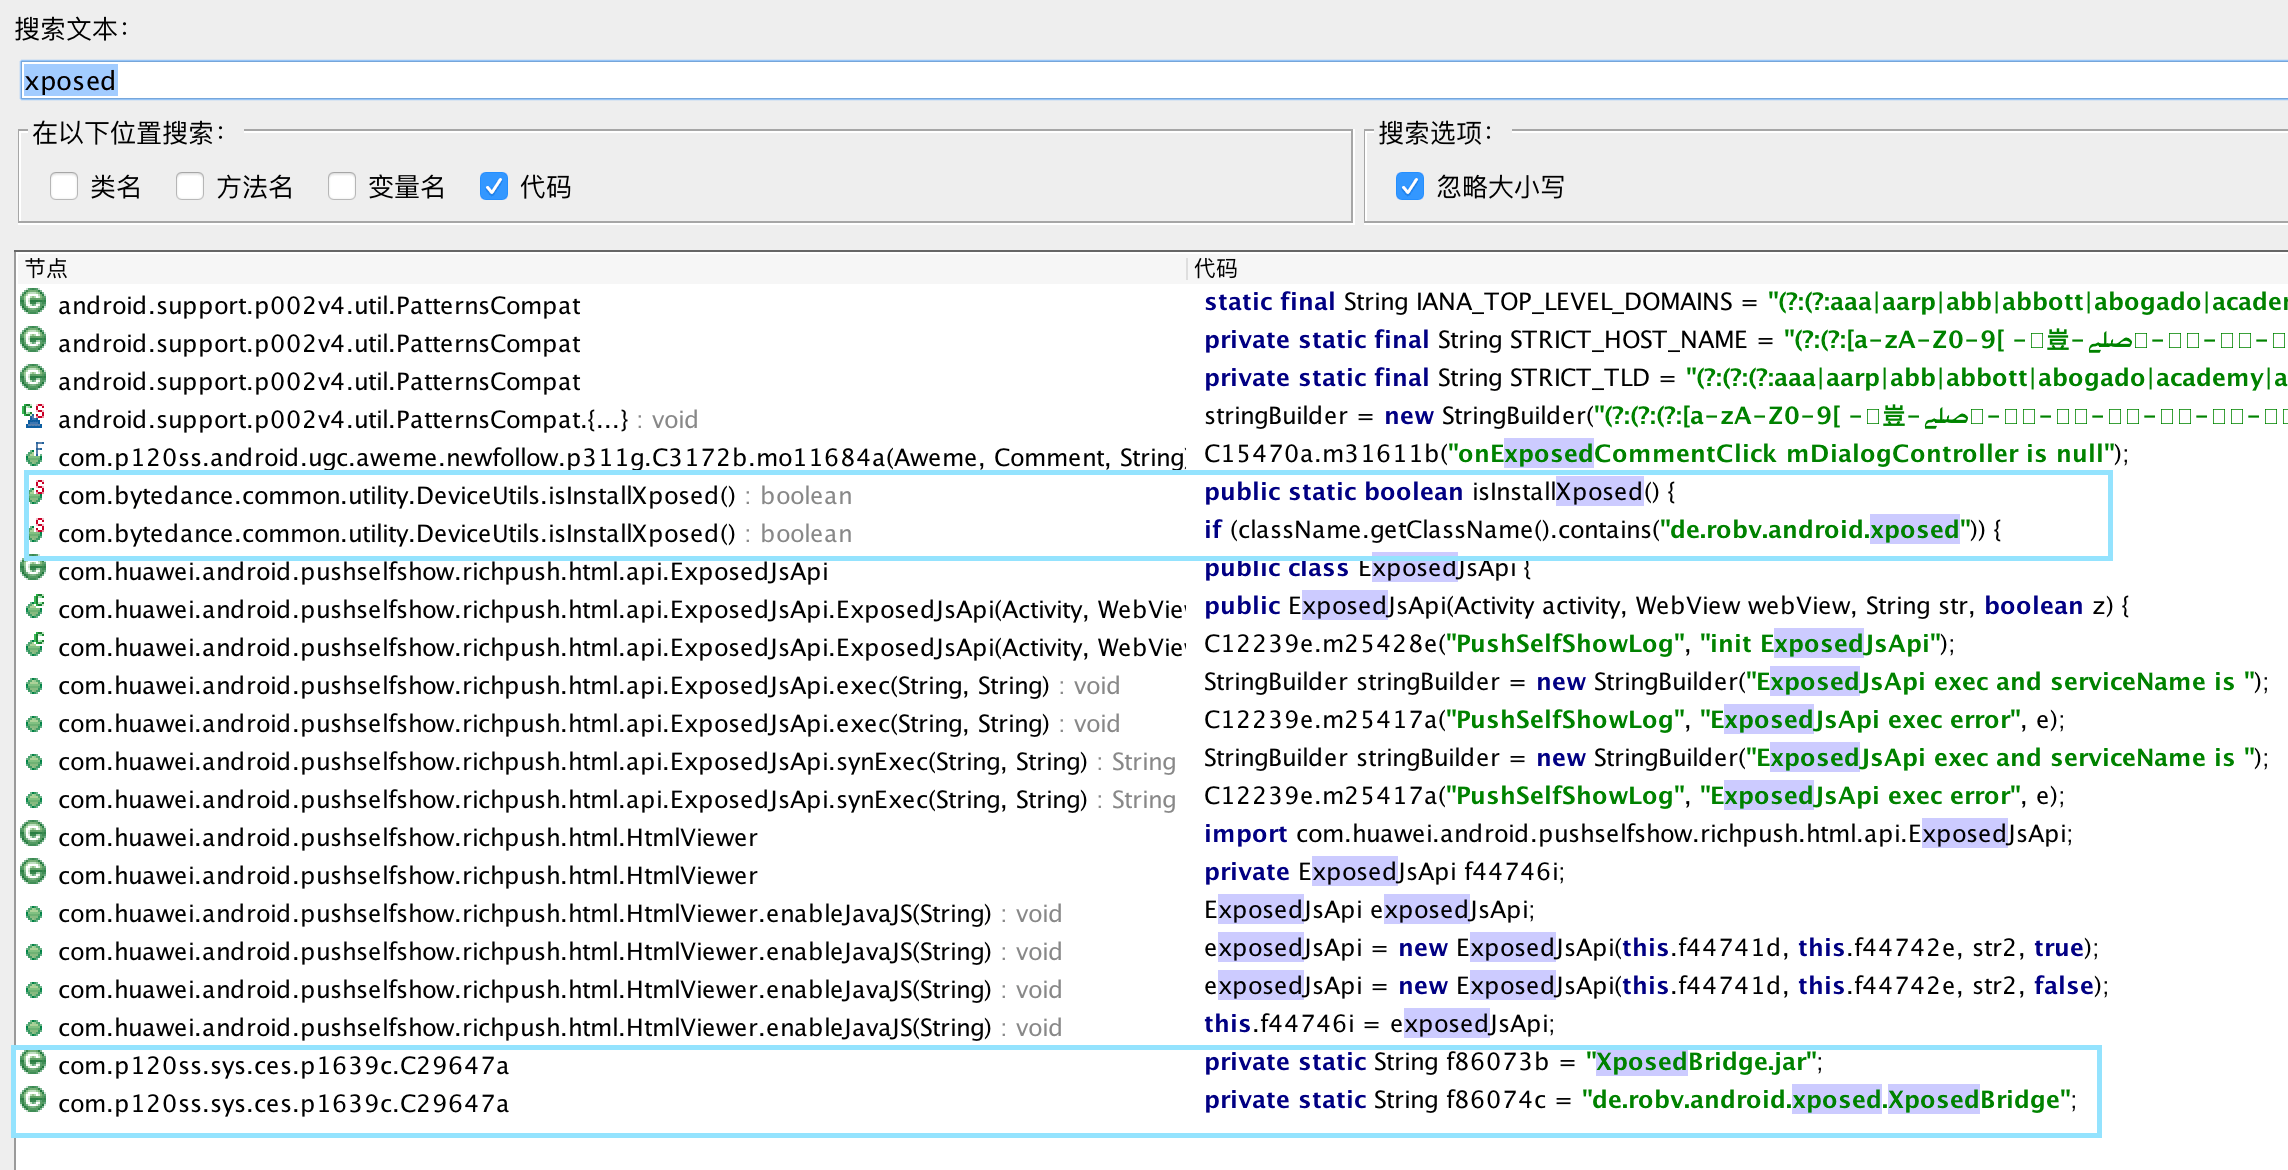
Task: Toggle the 忽略大小写 option
Action: 1410,186
